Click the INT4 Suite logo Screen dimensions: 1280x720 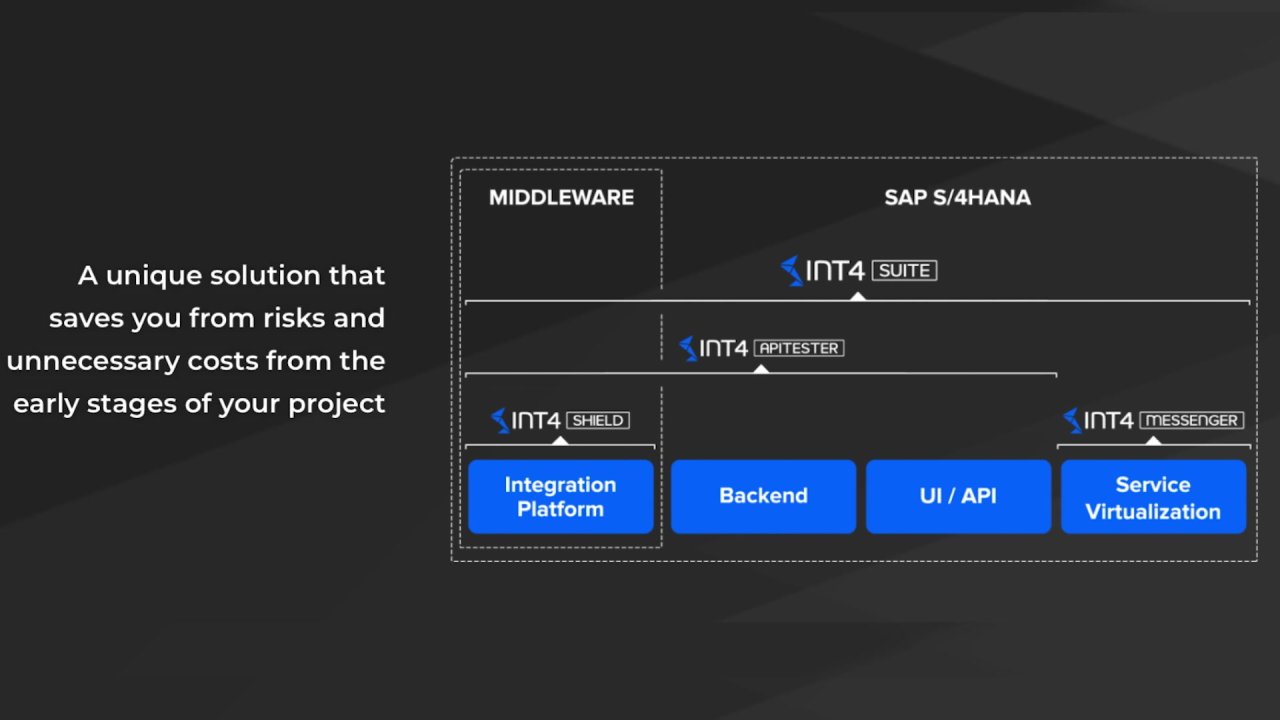858,270
